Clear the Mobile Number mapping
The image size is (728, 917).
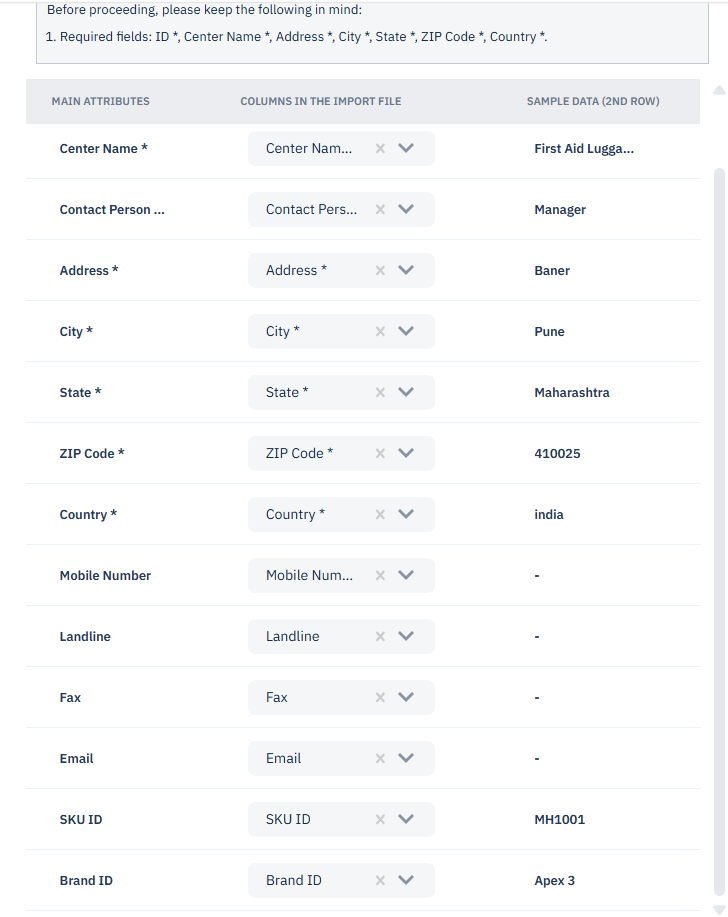click(x=380, y=576)
